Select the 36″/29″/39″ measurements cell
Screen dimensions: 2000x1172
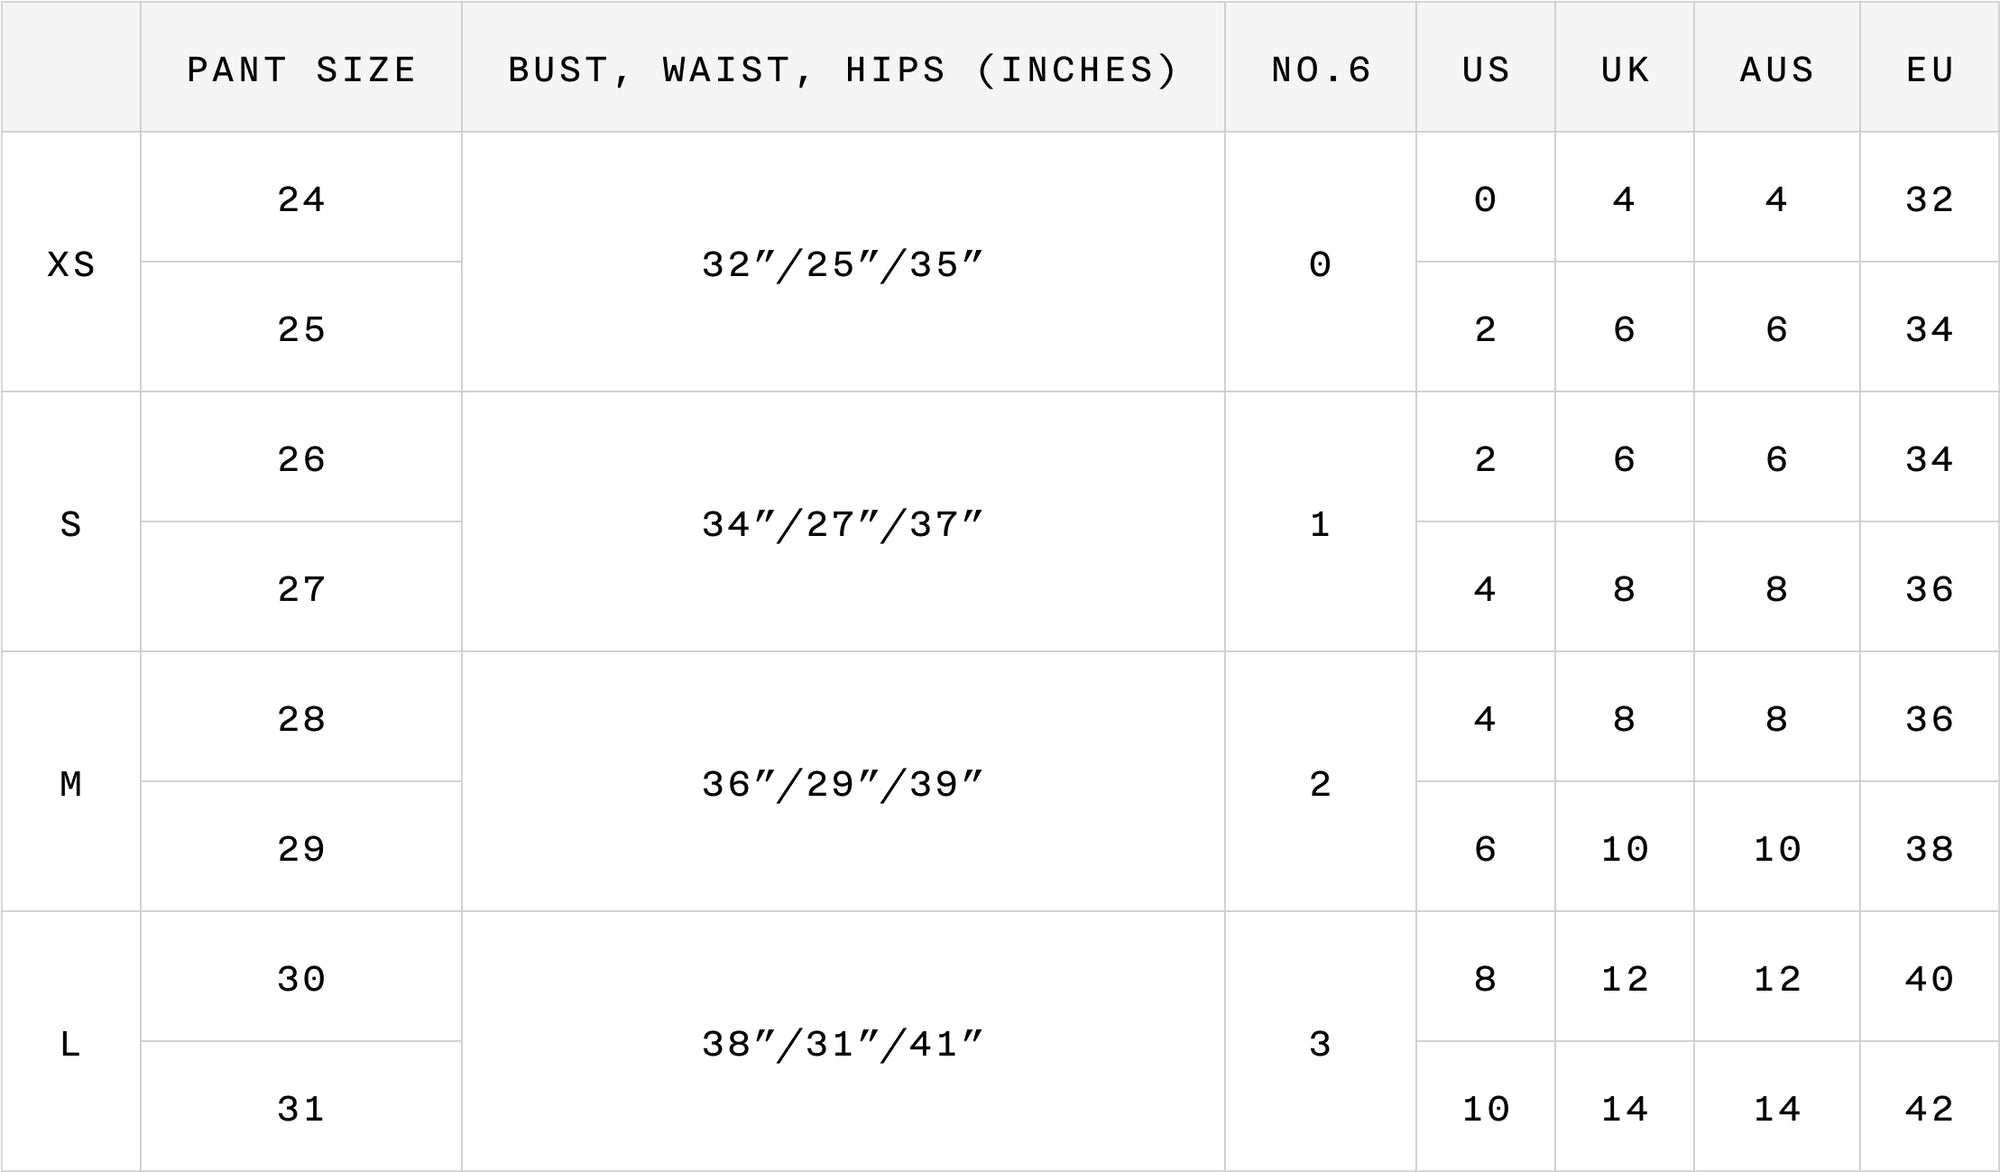click(843, 784)
